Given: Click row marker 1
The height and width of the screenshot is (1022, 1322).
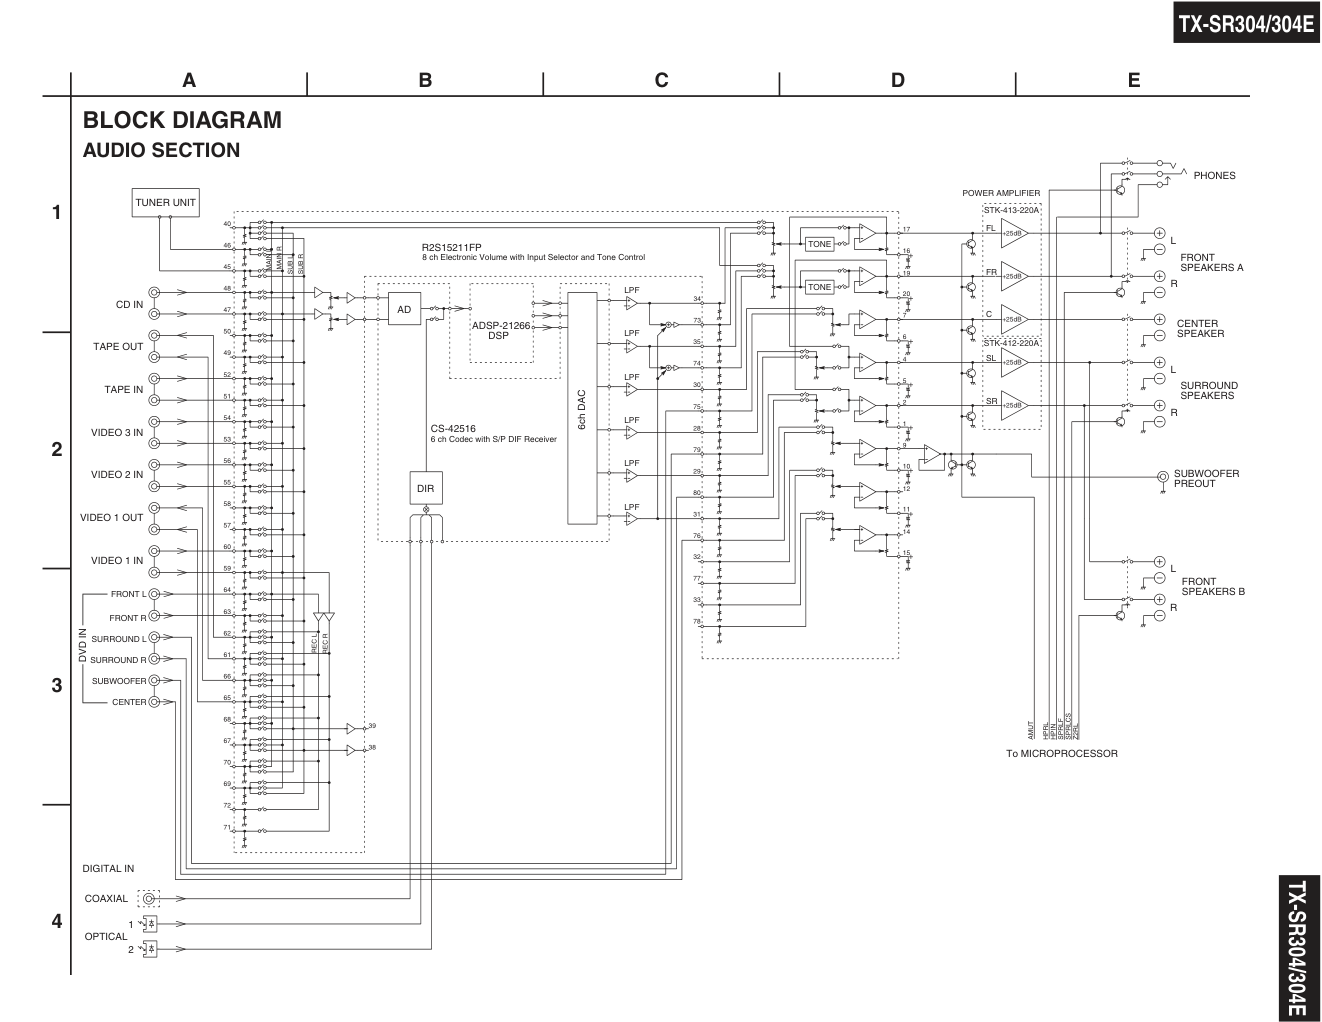Looking at the screenshot, I should click(x=57, y=212).
